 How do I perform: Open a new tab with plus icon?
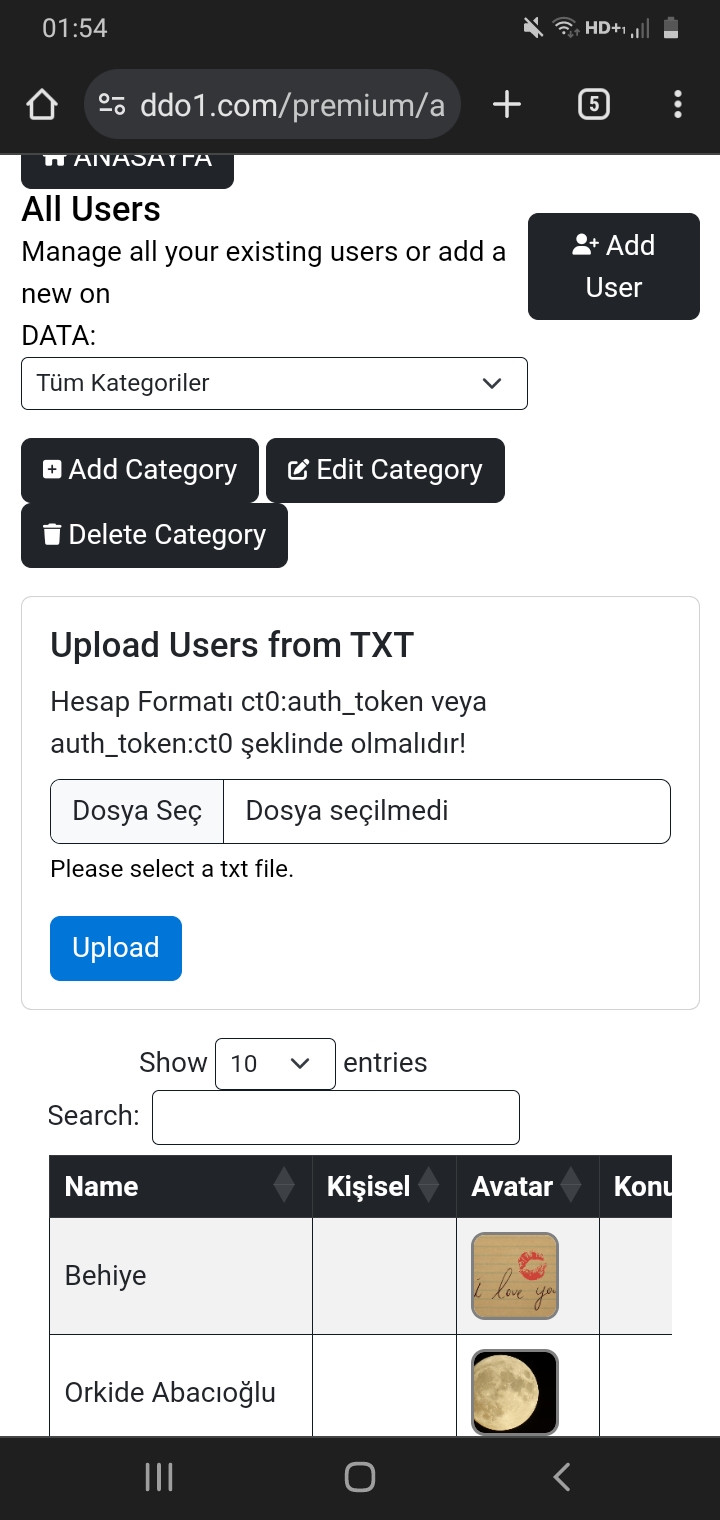[x=507, y=104]
